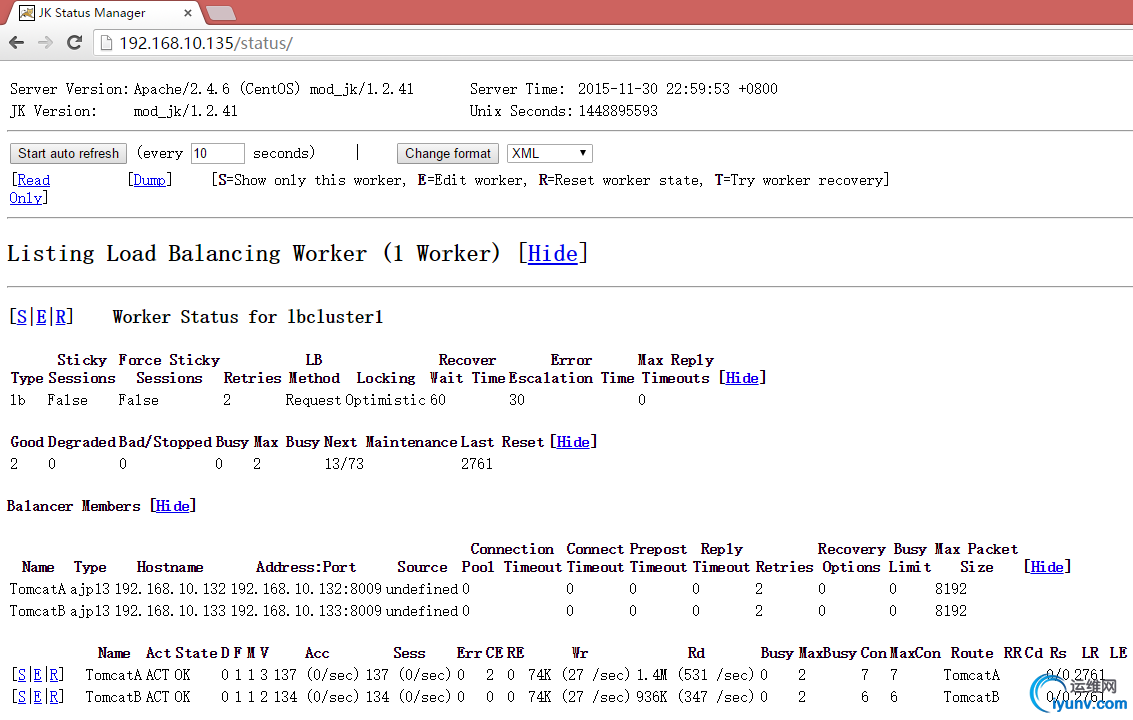Click E link in TomcatB row
Viewport: 1133px width, 720px height.
pyautogui.click(x=38, y=697)
